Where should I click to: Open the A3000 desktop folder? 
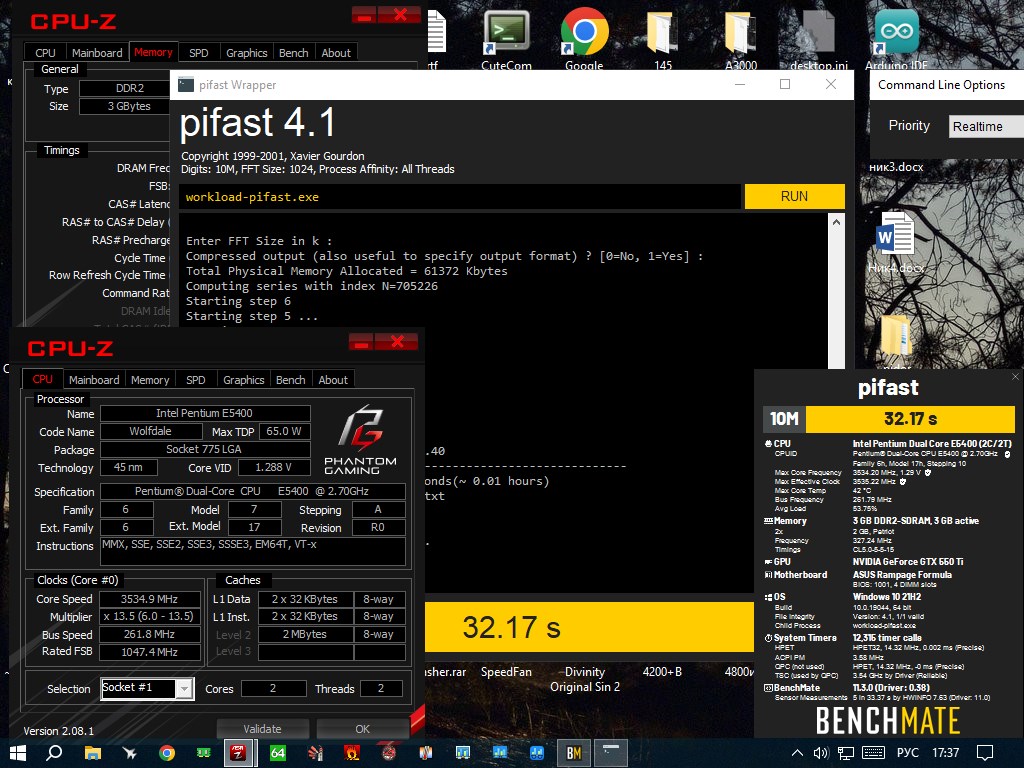(741, 33)
